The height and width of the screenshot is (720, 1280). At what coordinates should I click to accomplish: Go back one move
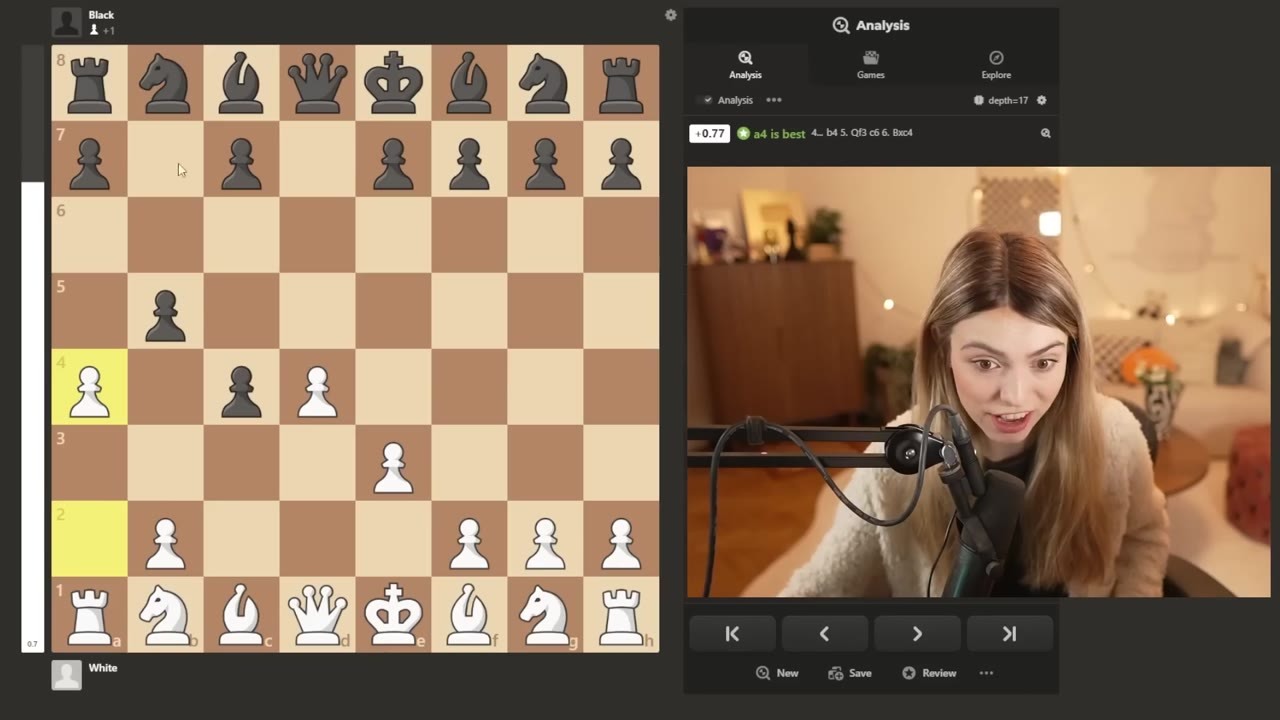click(x=824, y=634)
